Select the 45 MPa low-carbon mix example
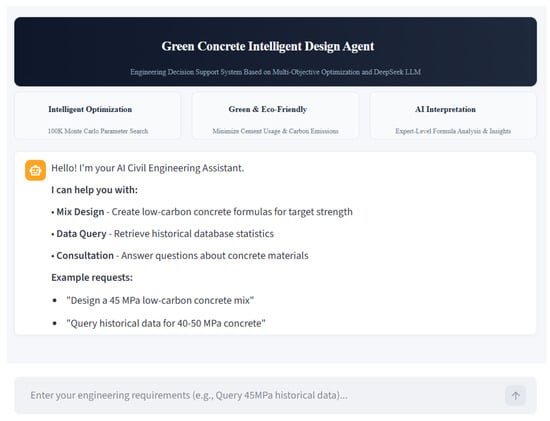The height and width of the screenshot is (421, 550). click(160, 301)
